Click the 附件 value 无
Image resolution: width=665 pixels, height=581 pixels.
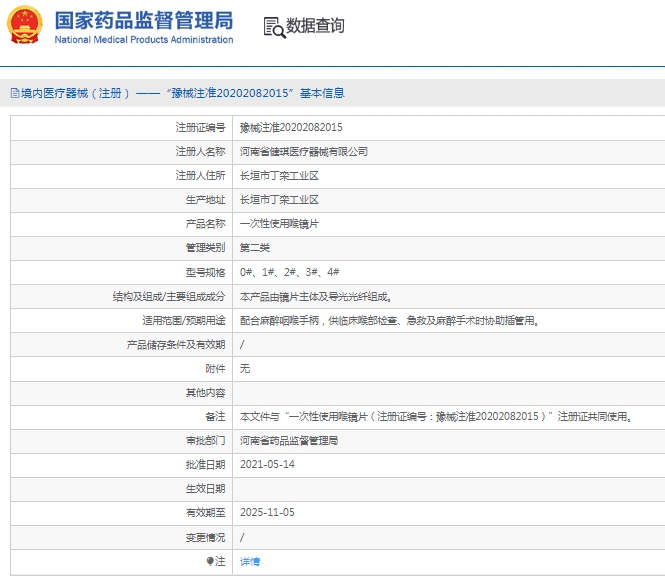pyautogui.click(x=245, y=369)
